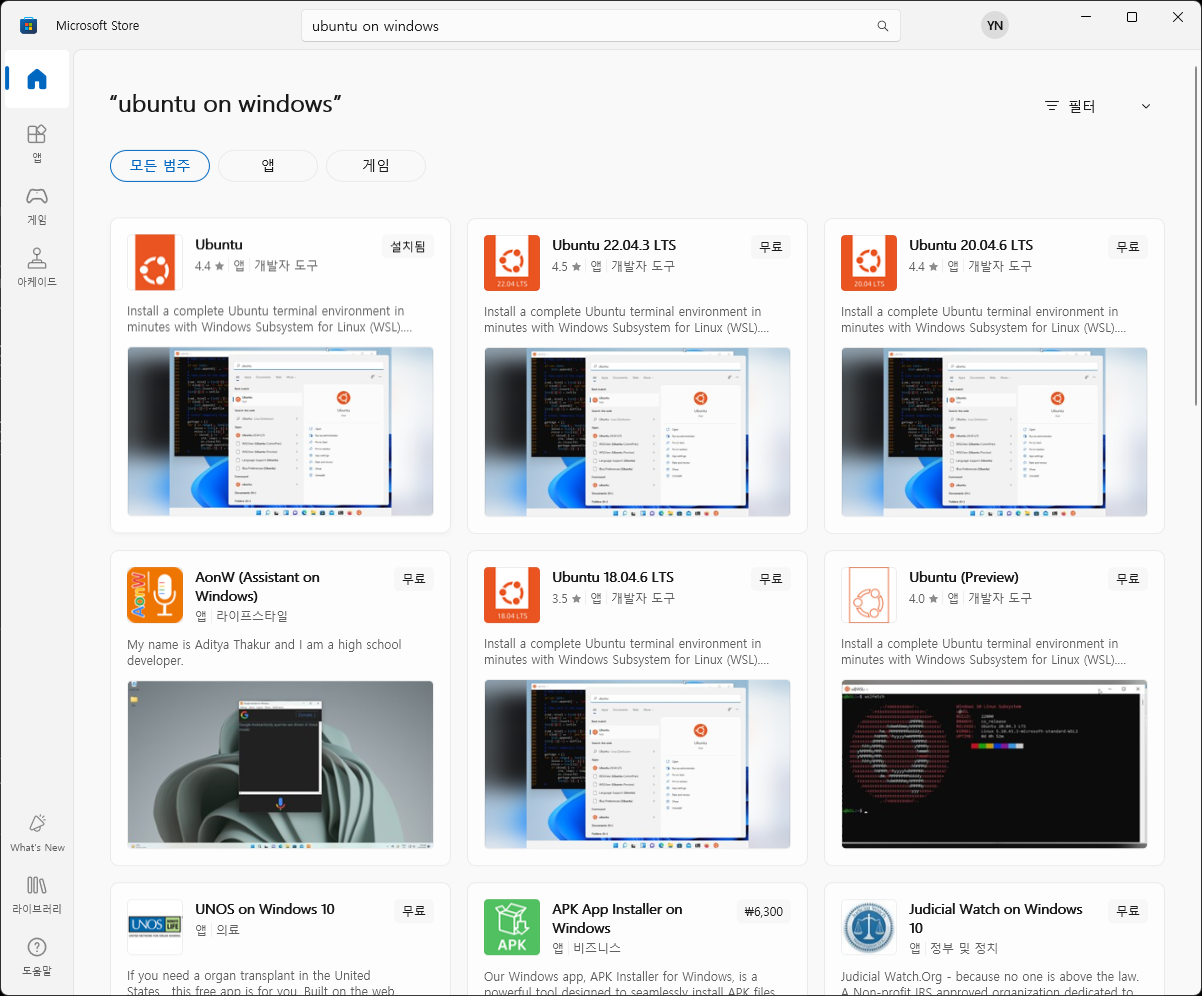
Task: Click the Ubuntu 20.04.6 LTS app icon
Action: click(869, 263)
